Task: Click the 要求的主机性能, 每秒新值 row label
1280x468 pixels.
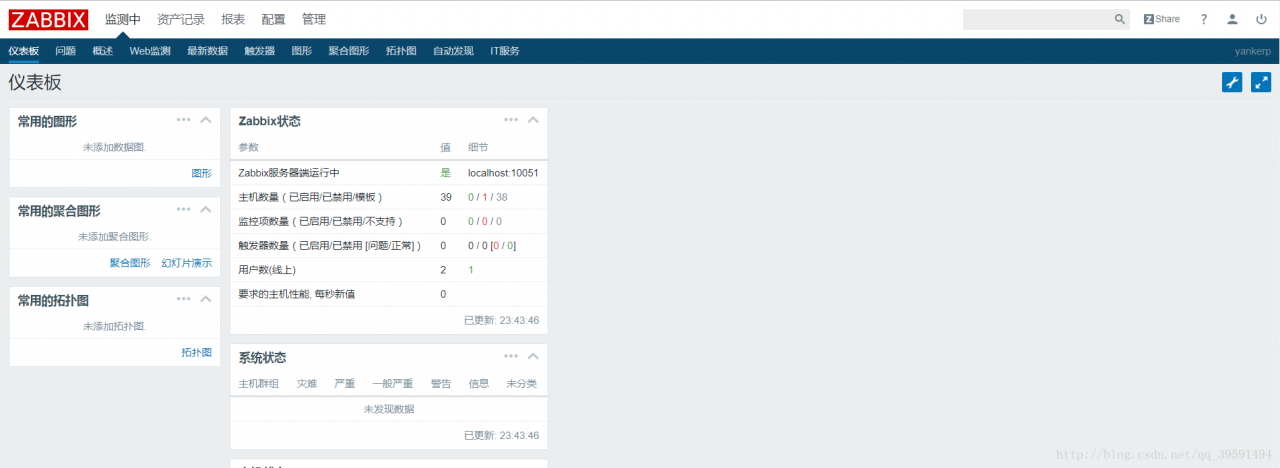Action: [297, 294]
